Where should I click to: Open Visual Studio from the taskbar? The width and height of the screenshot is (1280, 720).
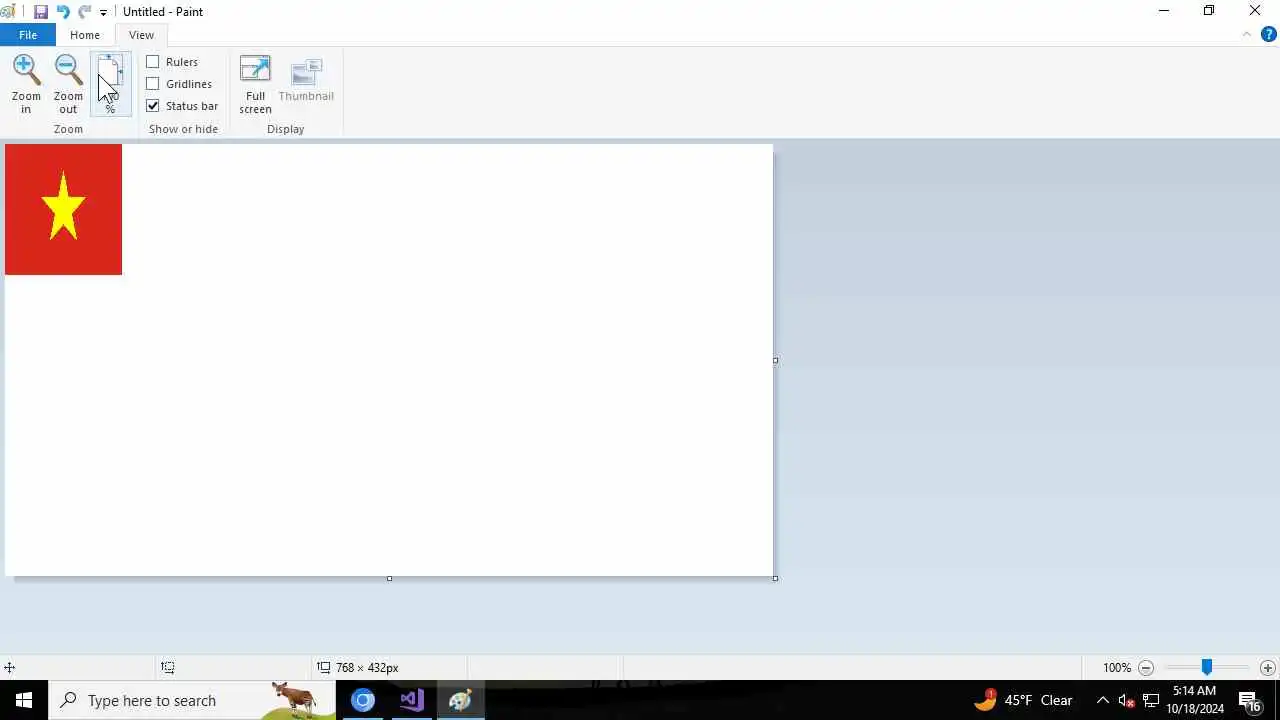coord(412,700)
